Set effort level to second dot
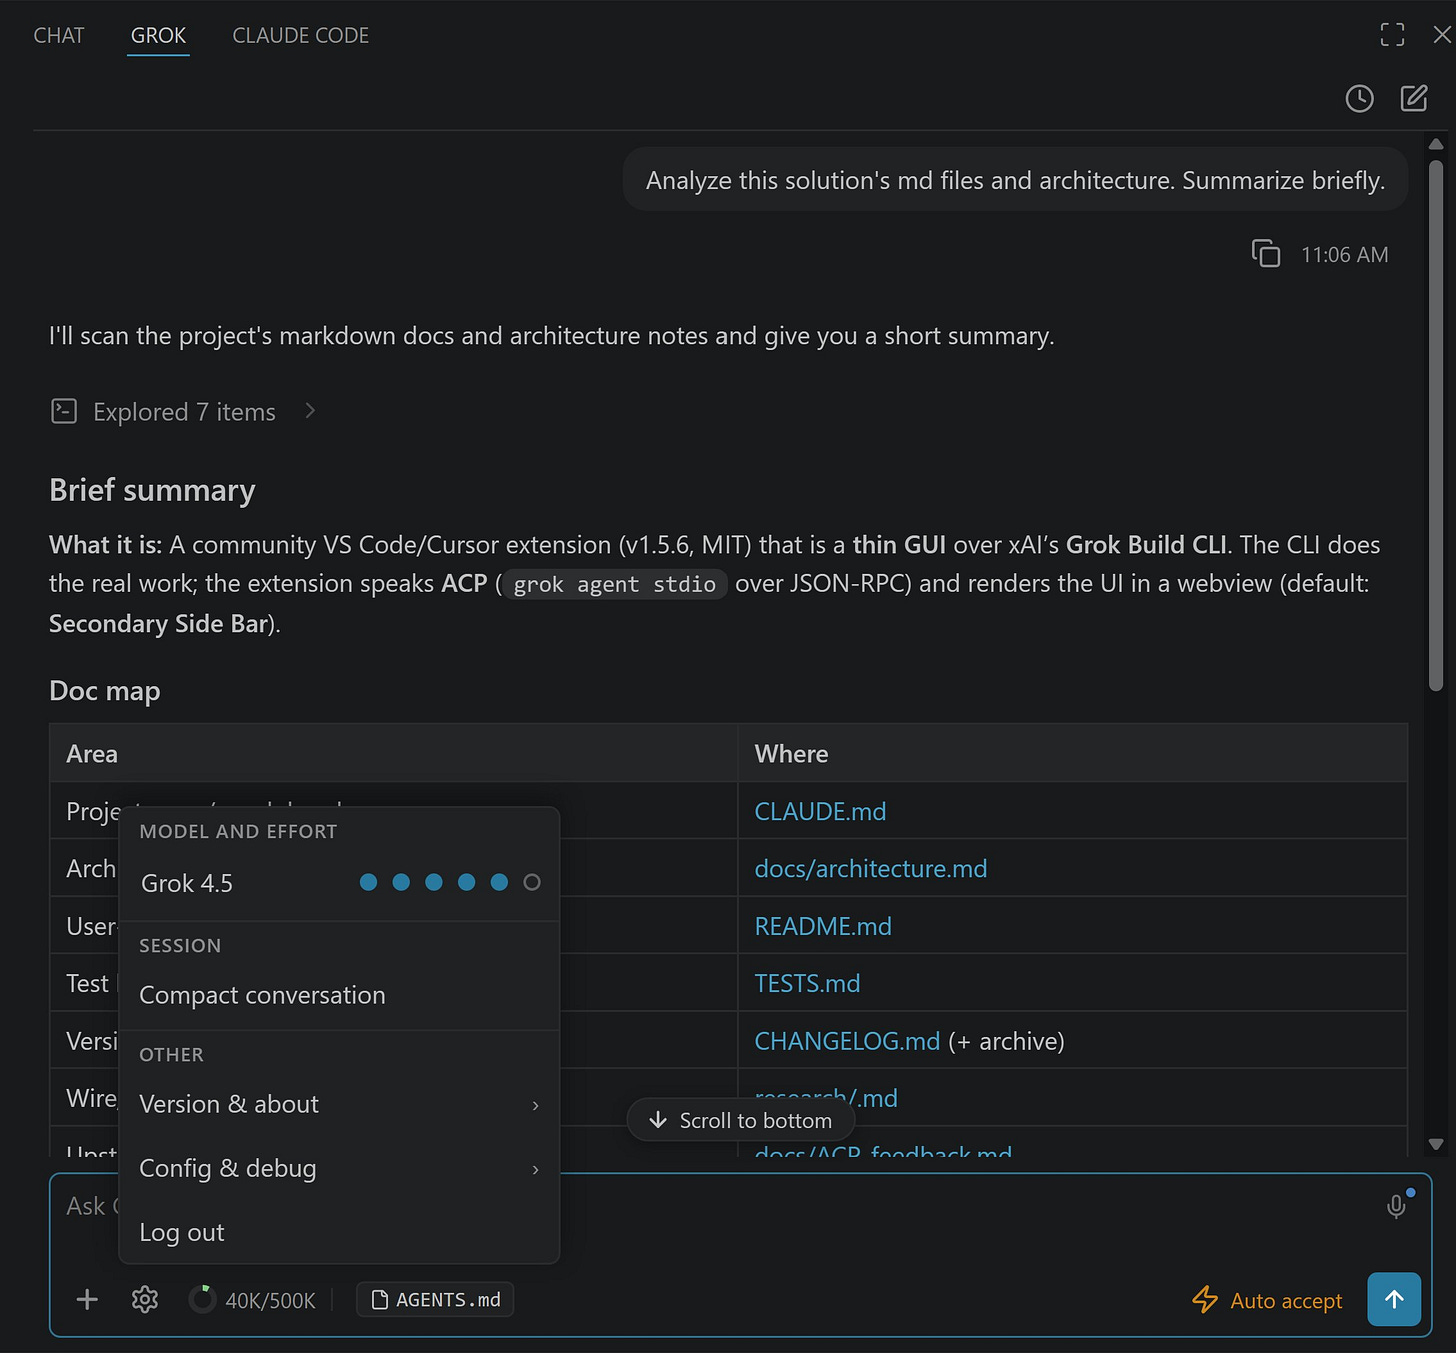Image resolution: width=1456 pixels, height=1353 pixels. click(401, 882)
